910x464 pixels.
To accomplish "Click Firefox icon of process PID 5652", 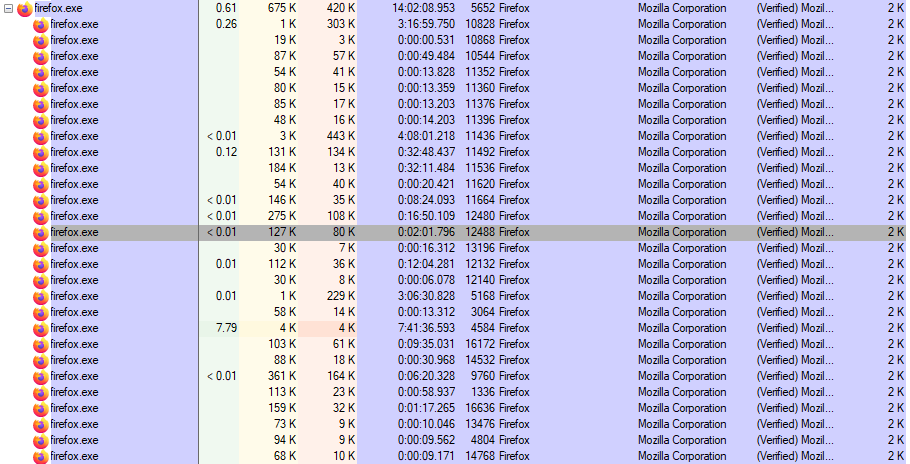I will point(25,9).
